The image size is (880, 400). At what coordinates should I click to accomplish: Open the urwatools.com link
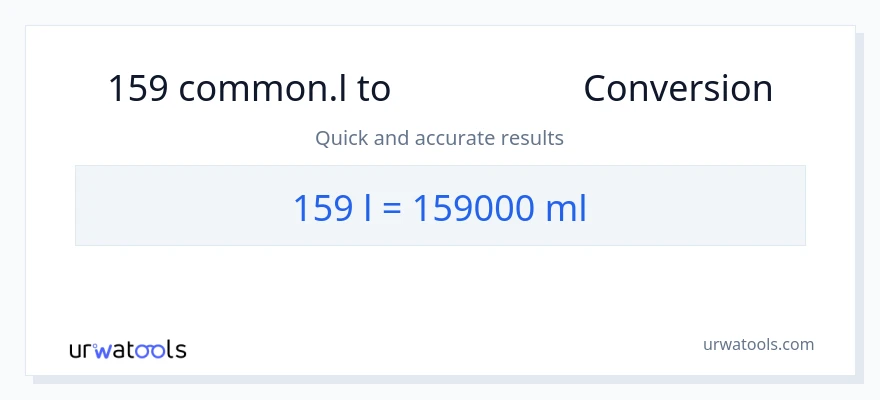pyautogui.click(x=758, y=344)
